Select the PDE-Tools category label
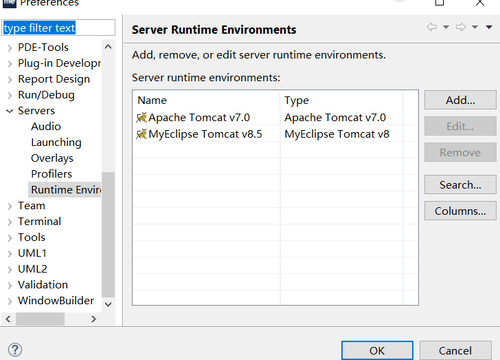Image resolution: width=500 pixels, height=360 pixels. [x=43, y=47]
